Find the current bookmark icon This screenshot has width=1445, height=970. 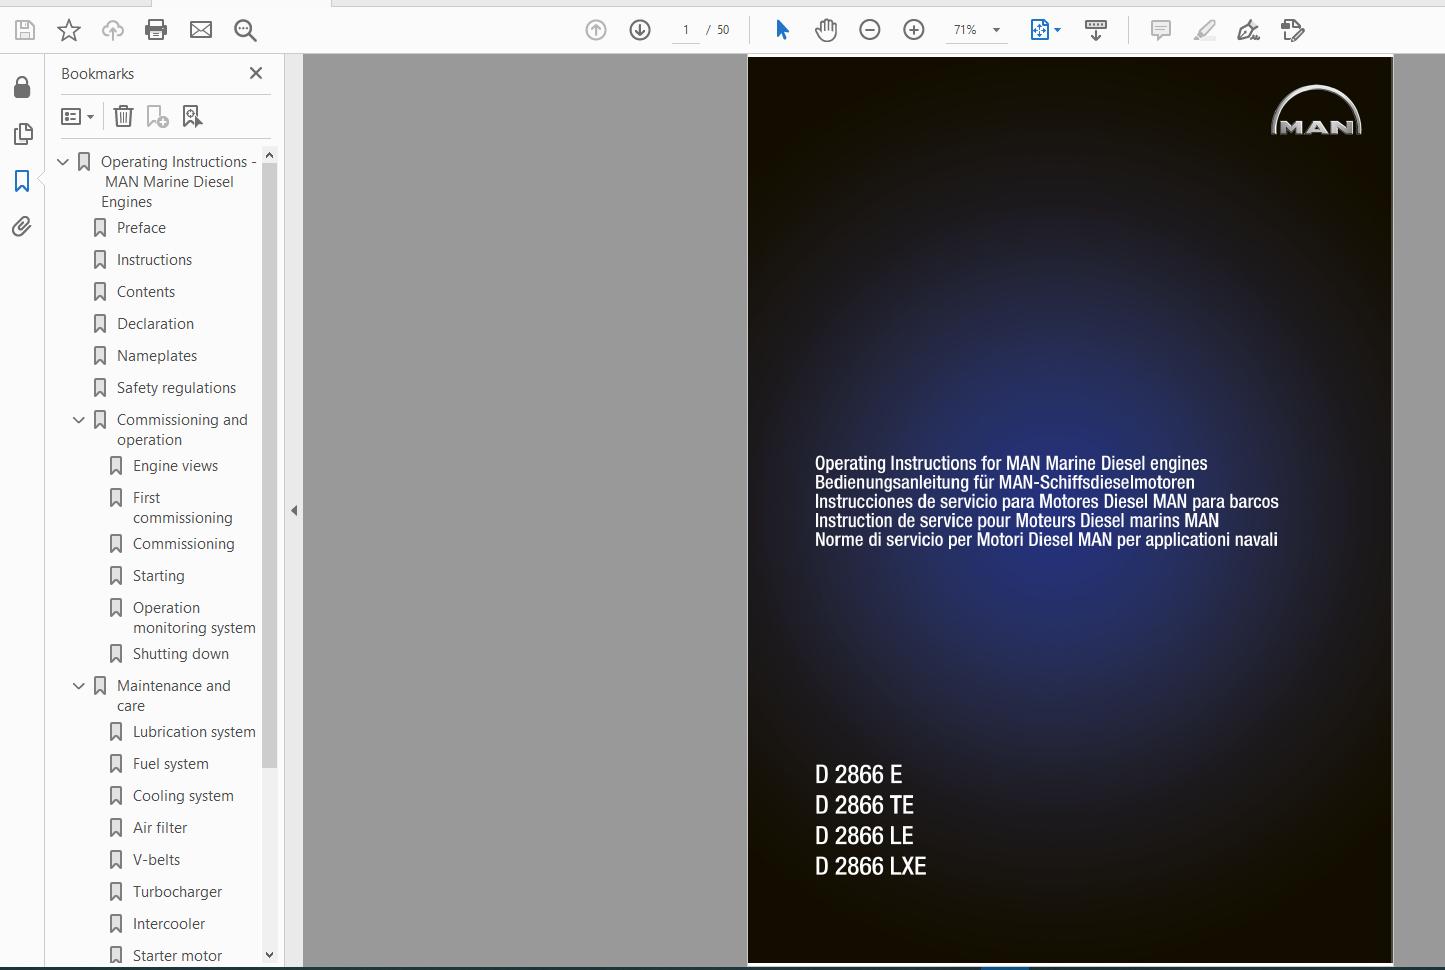pos(192,117)
